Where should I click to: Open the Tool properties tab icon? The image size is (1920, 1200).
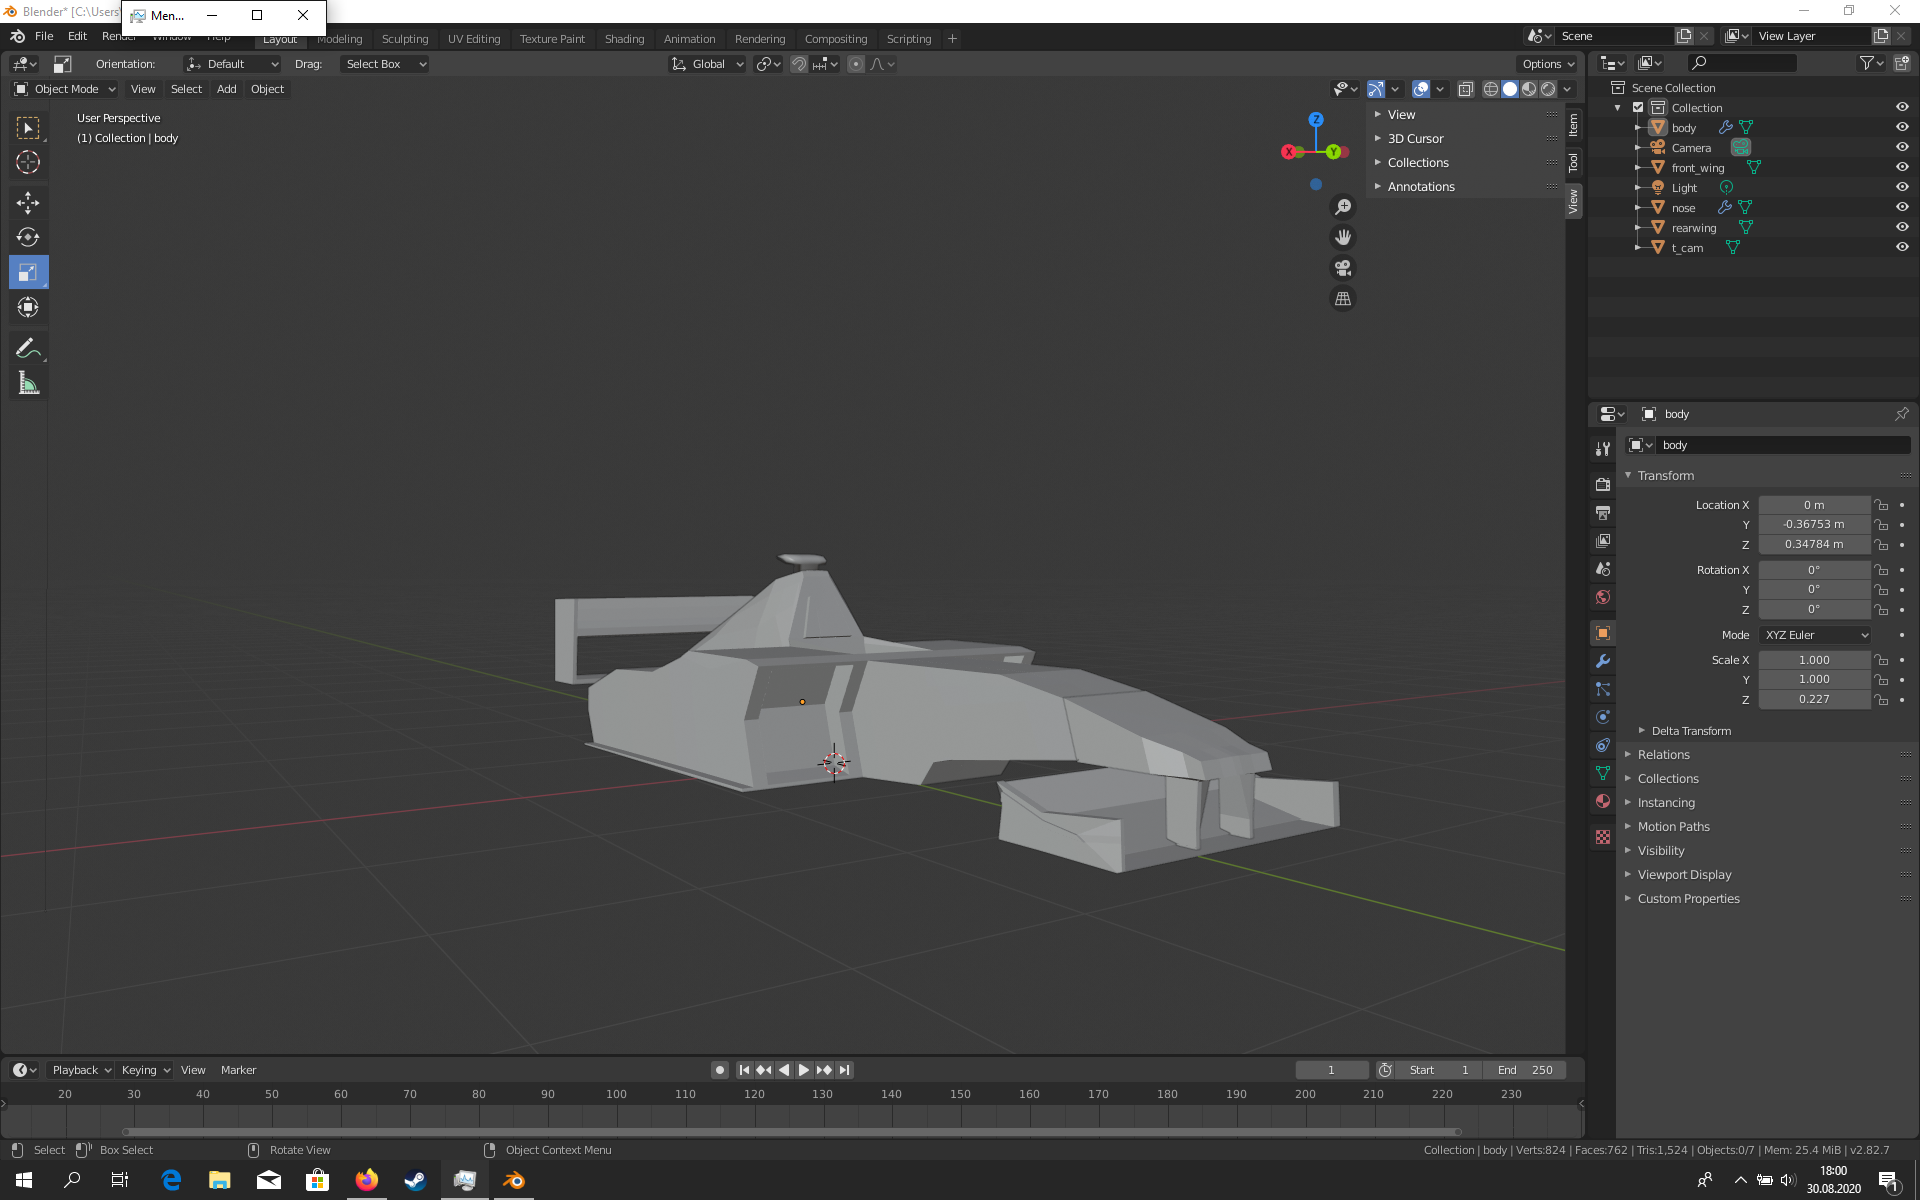pos(1603,449)
